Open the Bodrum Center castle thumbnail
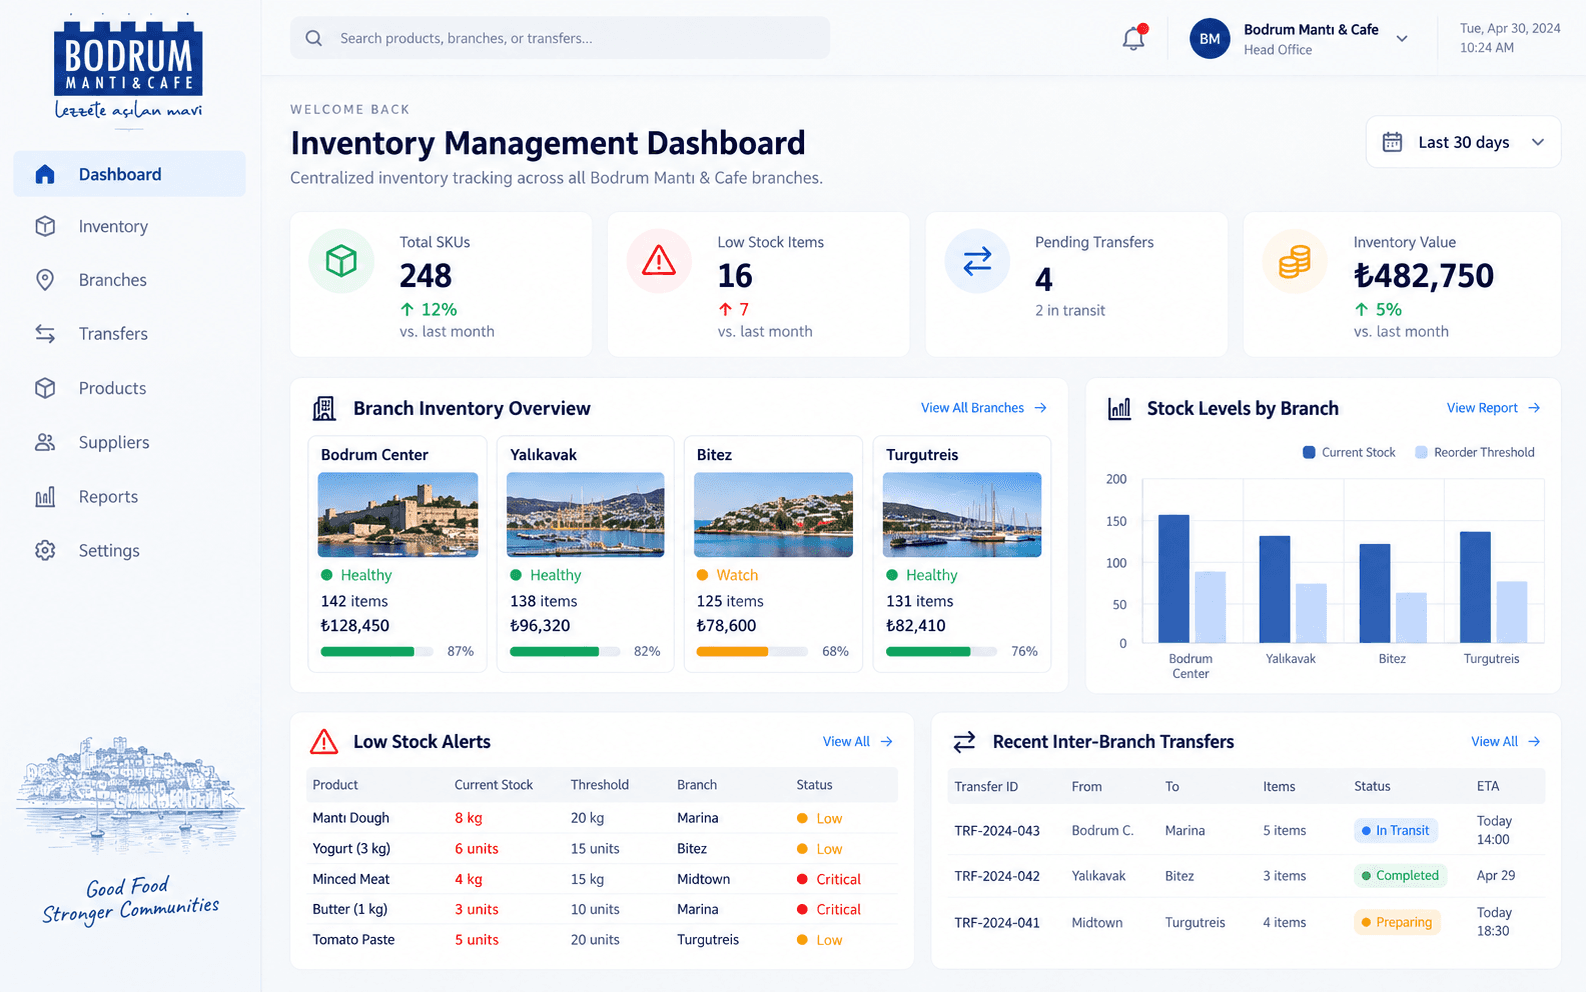 [398, 515]
